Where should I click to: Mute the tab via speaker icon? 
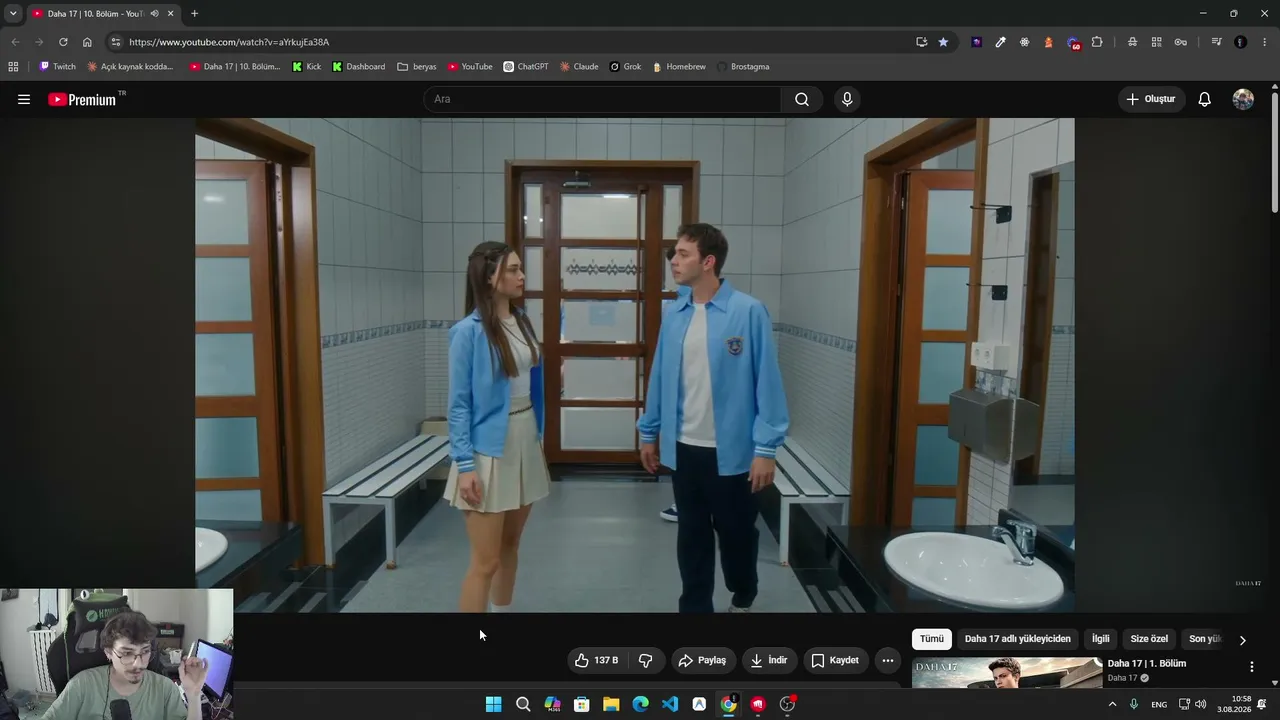[154, 13]
